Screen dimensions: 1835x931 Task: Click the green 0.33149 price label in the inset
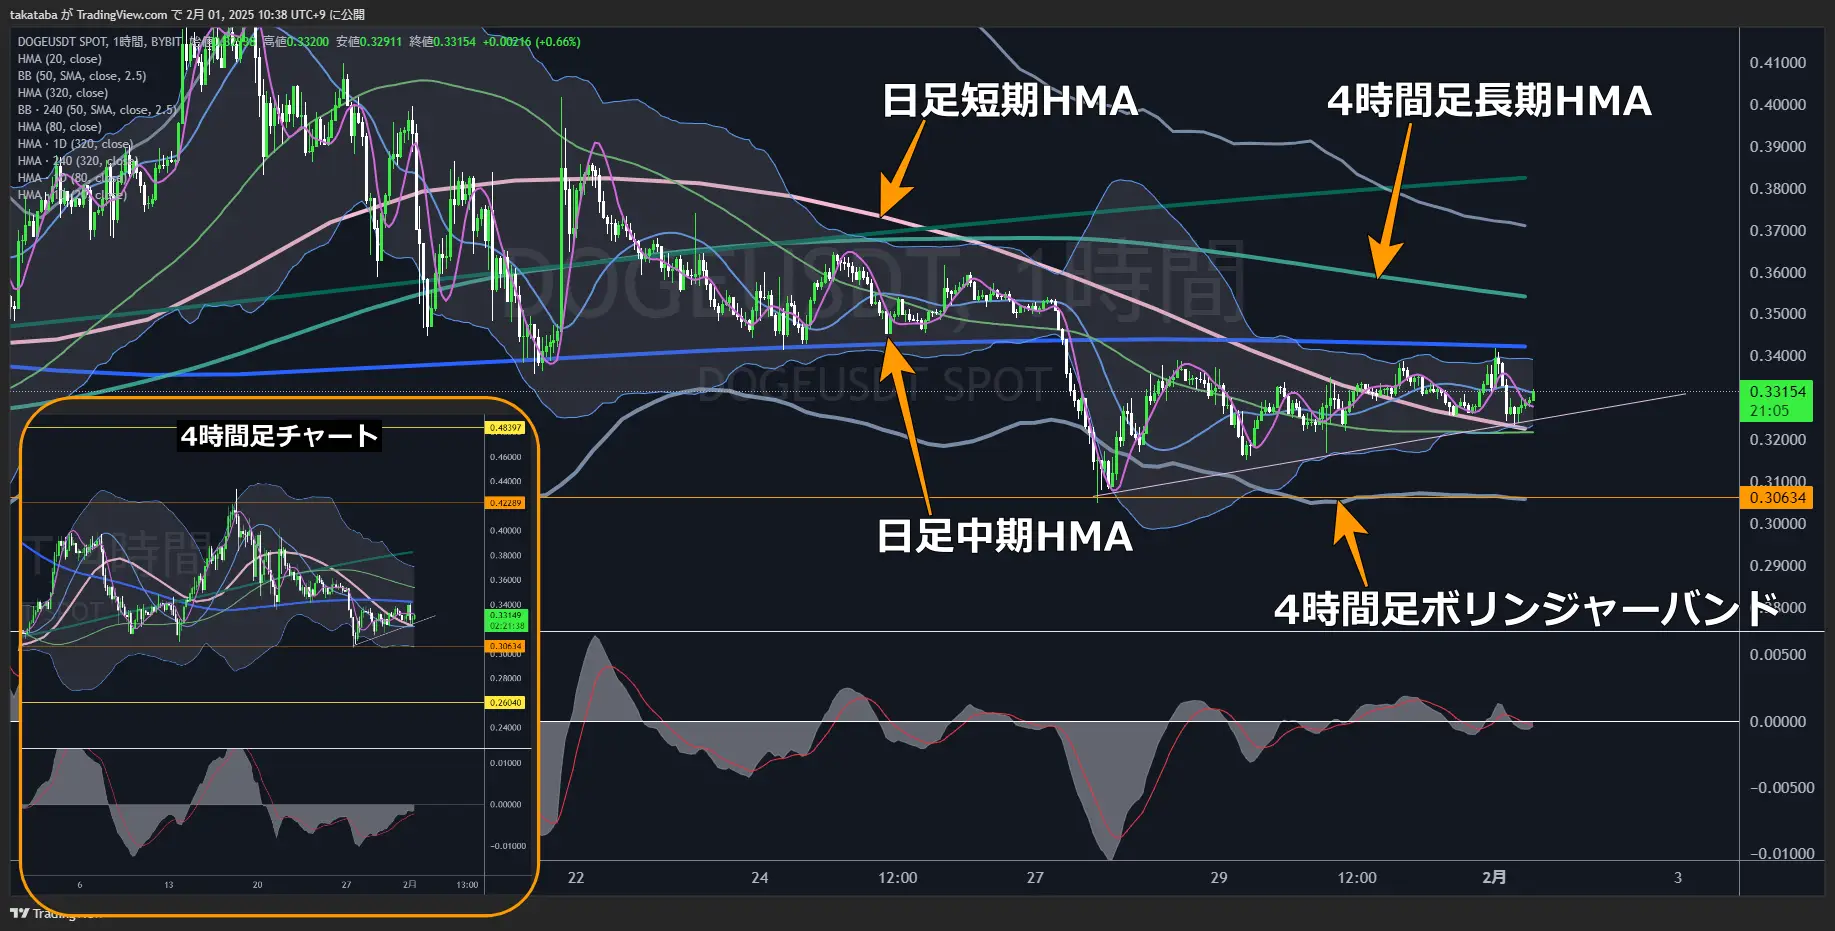coord(506,620)
